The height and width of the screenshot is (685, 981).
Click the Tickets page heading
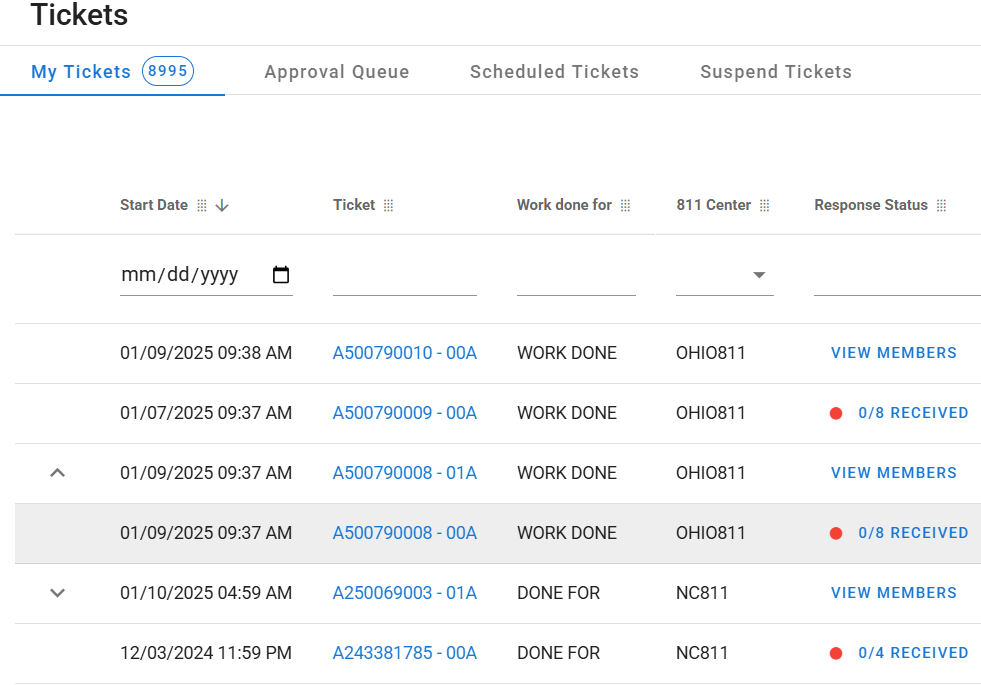[79, 14]
